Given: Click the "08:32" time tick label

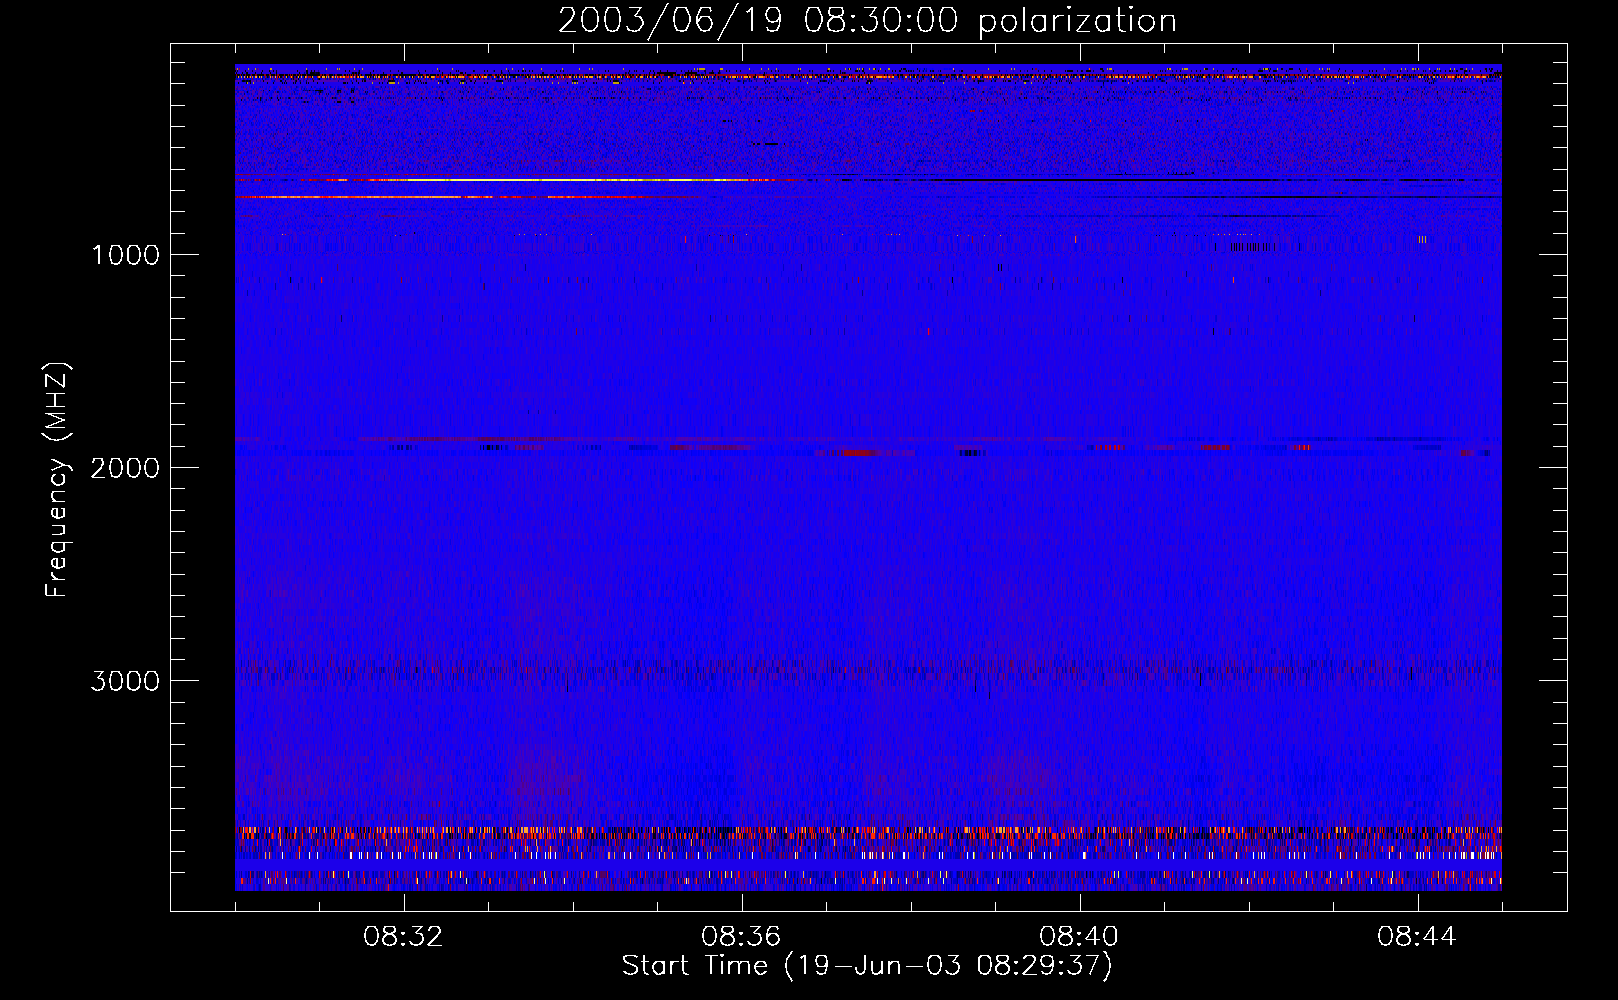Looking at the screenshot, I should pyautogui.click(x=404, y=937).
